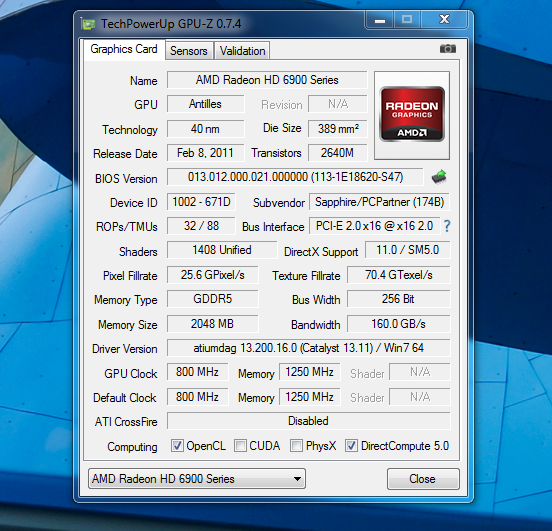Click the Texture Fillrate field 70.4 GTexel/s
The width and height of the screenshot is (552, 531).
pos(399,275)
